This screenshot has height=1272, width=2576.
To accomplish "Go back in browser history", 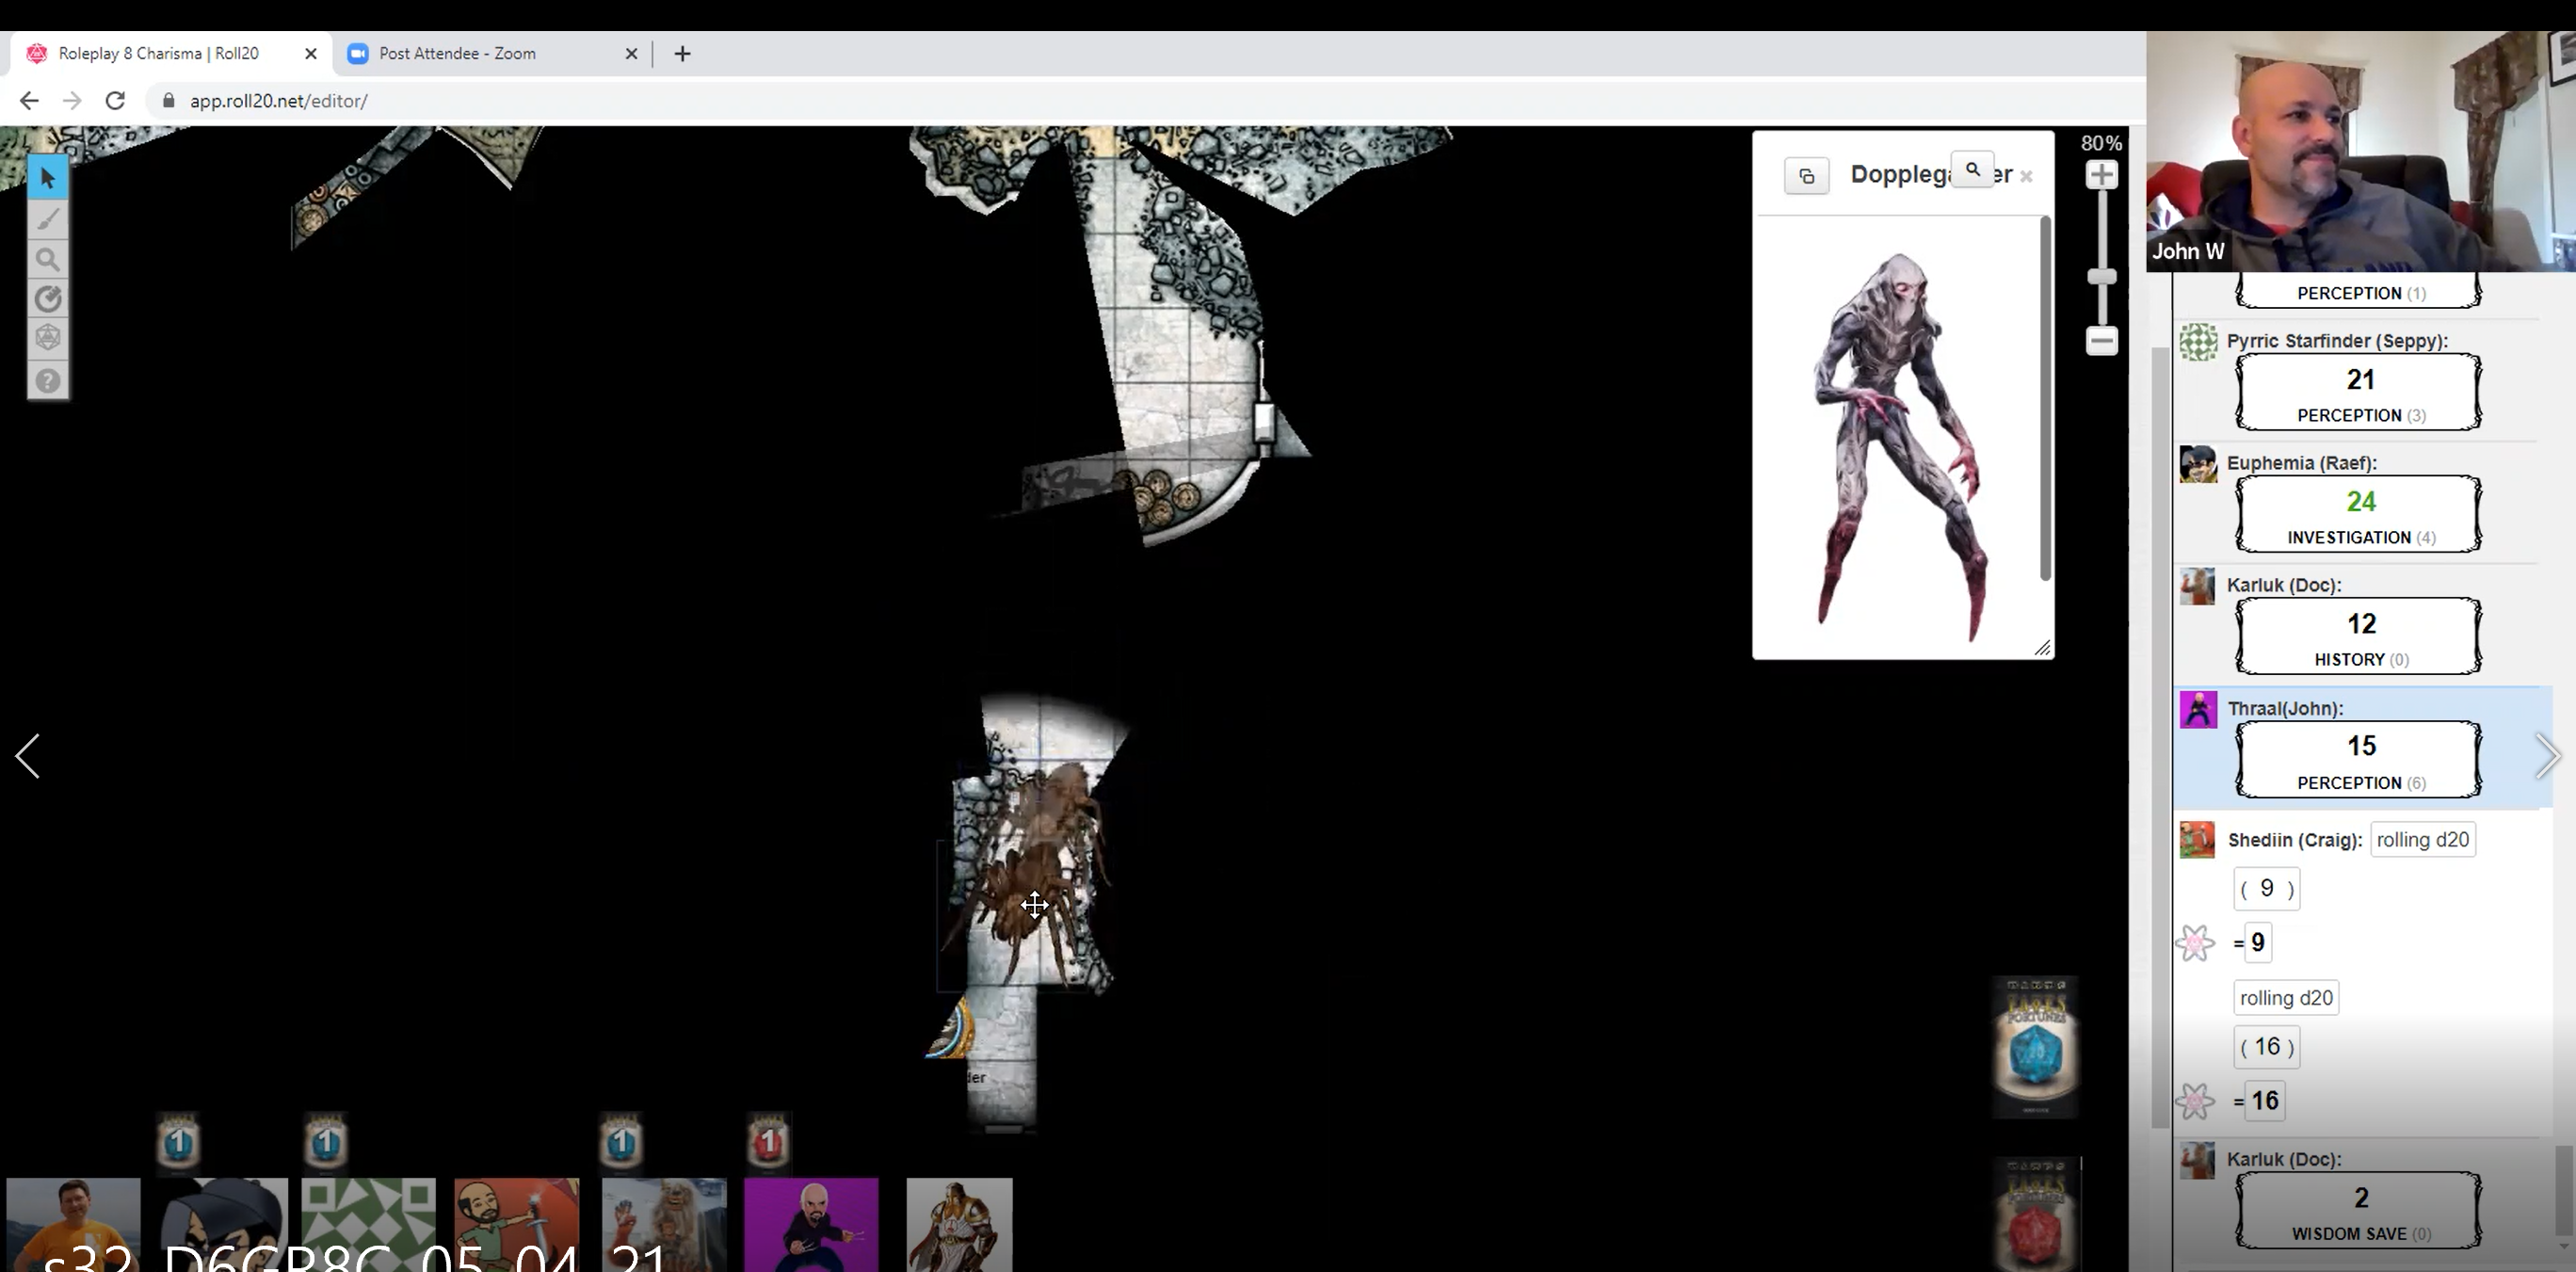I will click(x=29, y=101).
